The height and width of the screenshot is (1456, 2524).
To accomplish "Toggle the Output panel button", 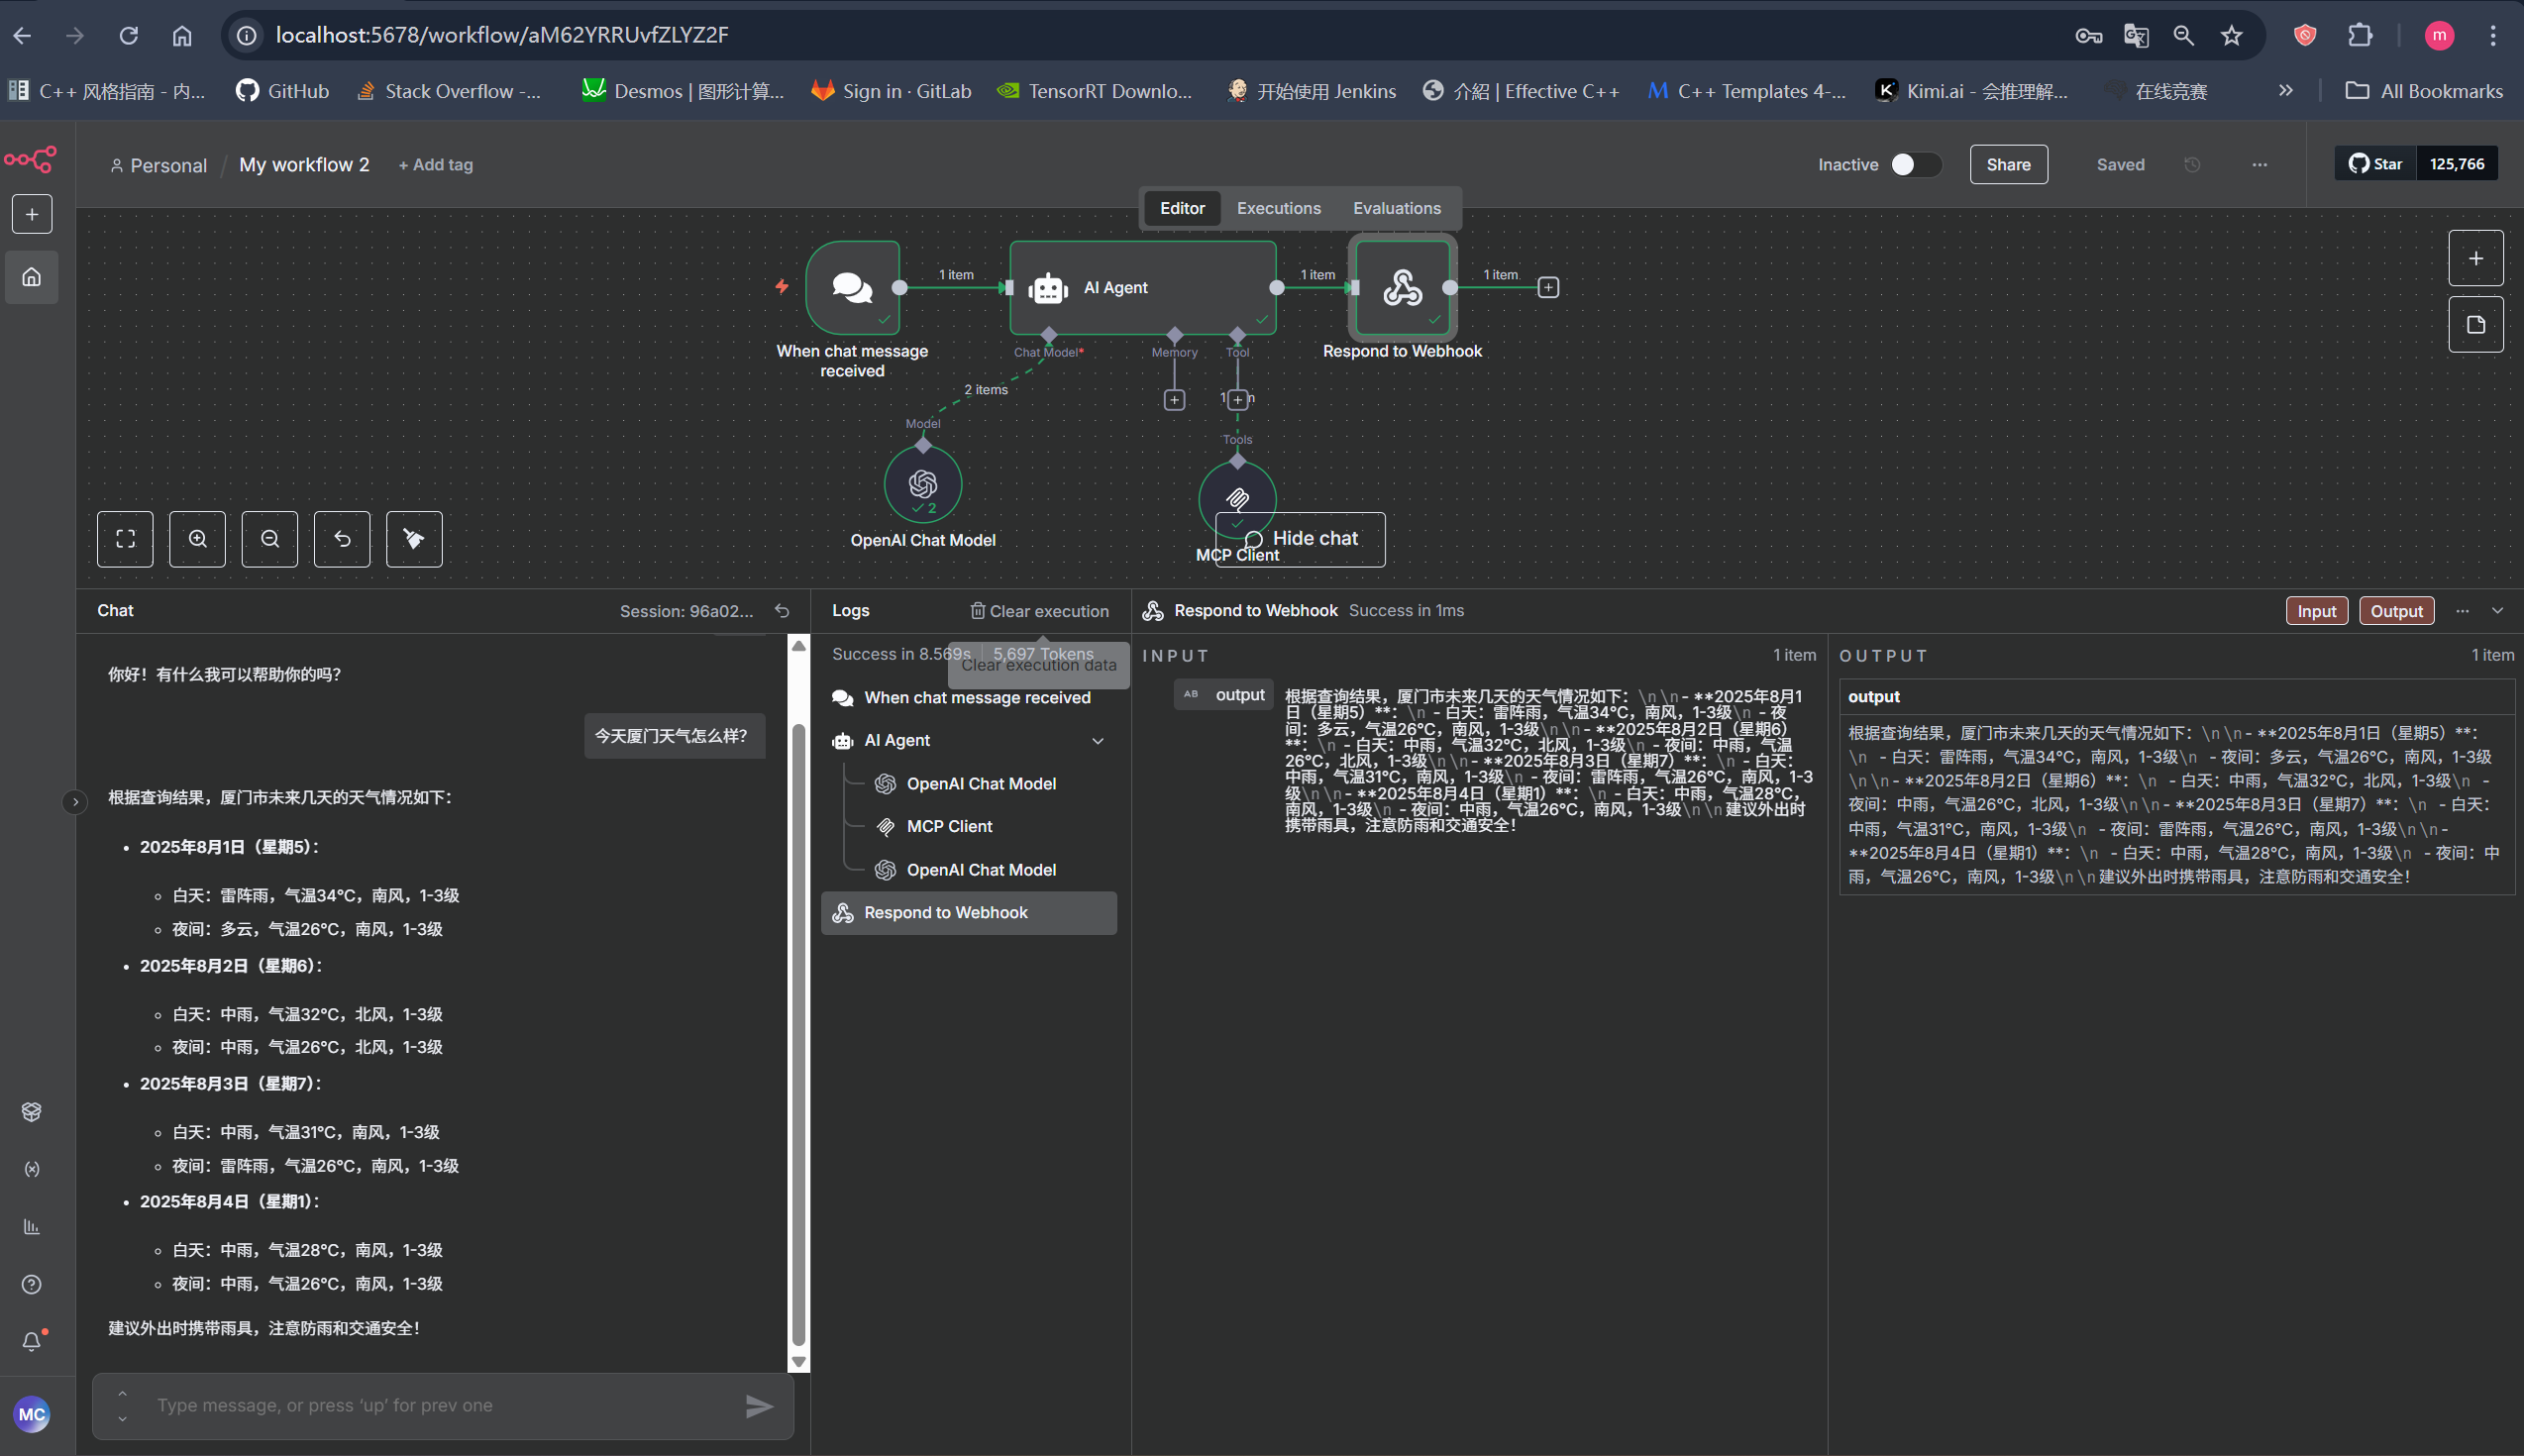I will [x=2396, y=611].
